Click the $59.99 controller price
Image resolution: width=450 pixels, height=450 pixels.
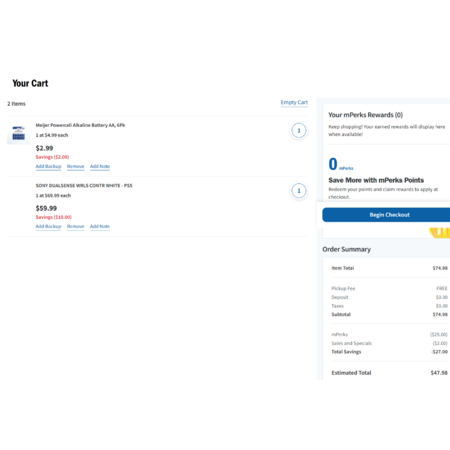tap(46, 208)
